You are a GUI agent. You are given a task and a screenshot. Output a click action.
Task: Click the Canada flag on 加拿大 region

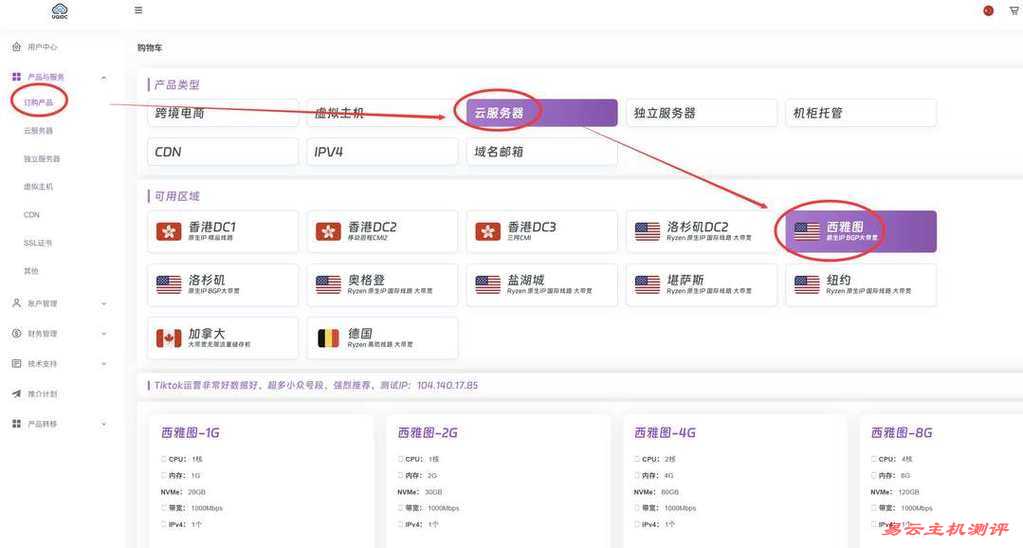click(169, 338)
